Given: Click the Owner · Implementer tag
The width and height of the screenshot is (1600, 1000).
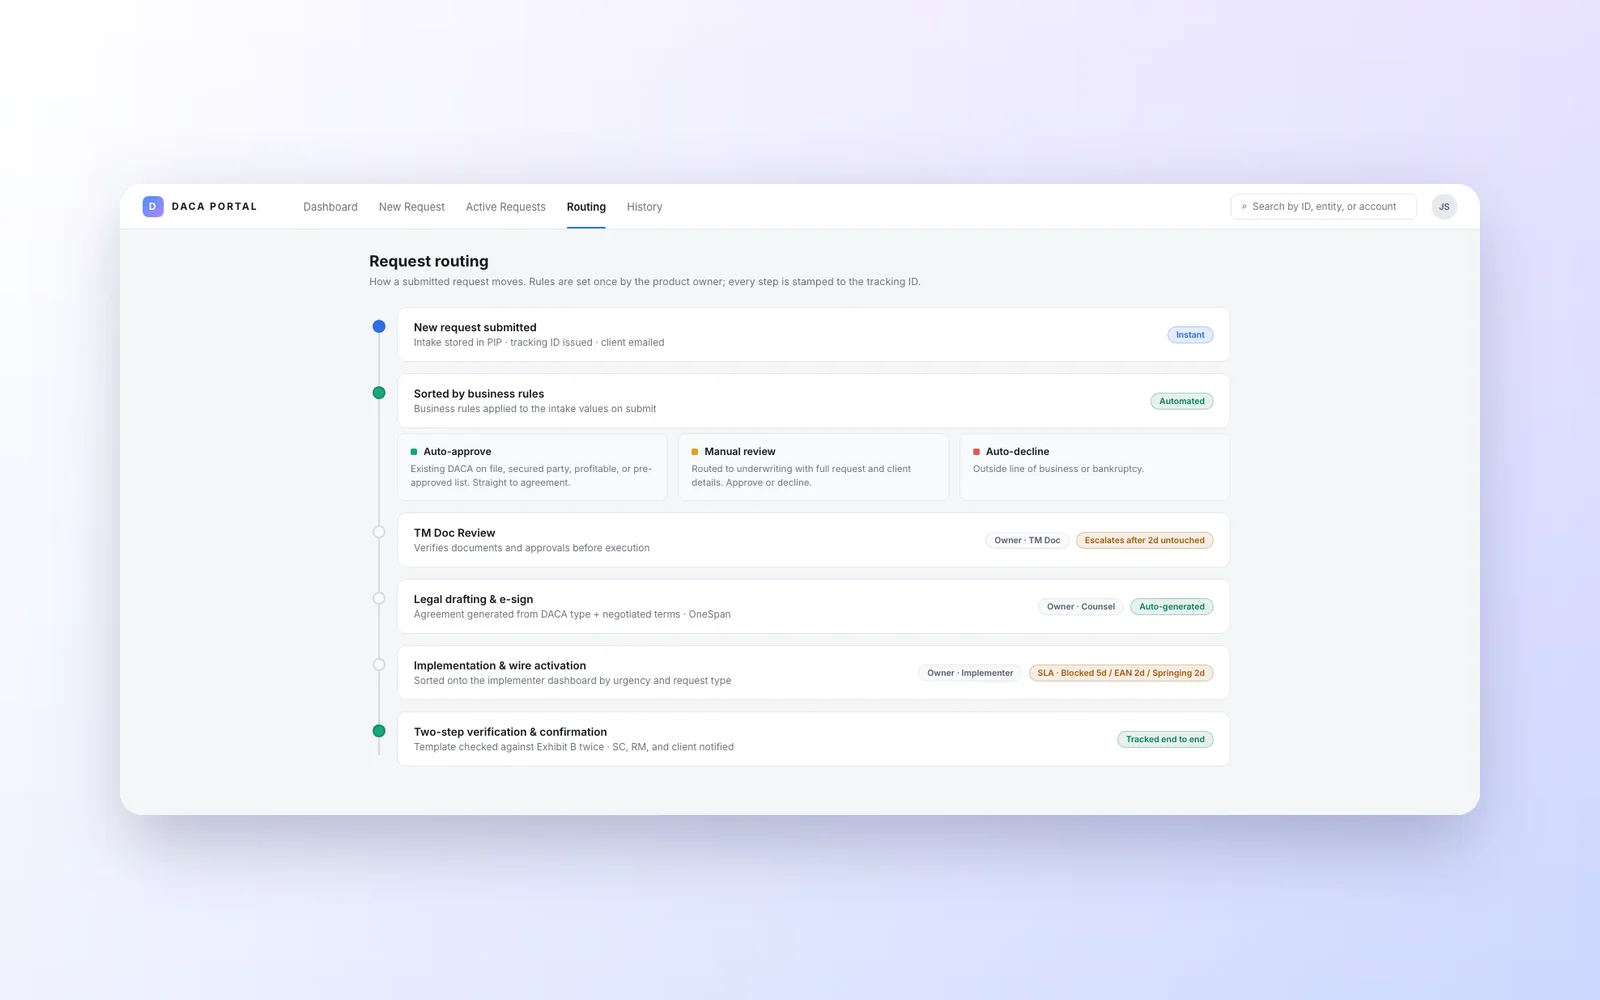Looking at the screenshot, I should pyautogui.click(x=970, y=673).
